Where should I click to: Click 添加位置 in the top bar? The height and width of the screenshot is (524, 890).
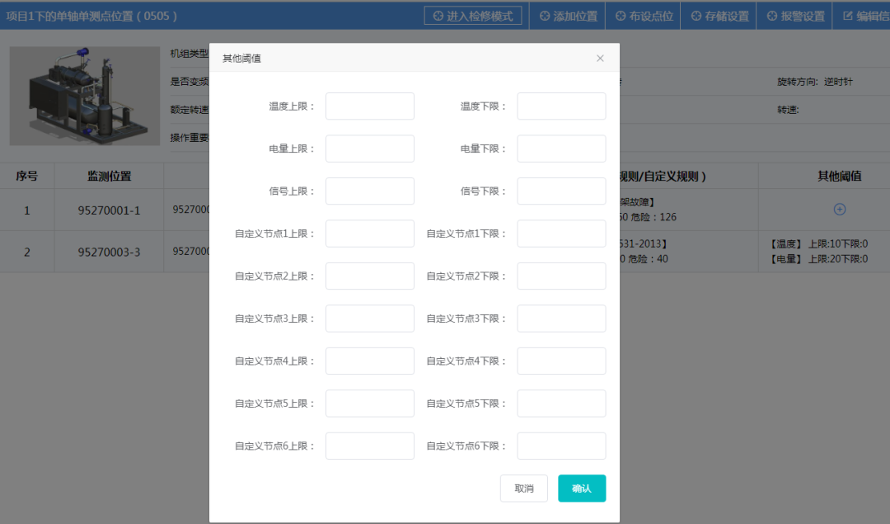point(568,16)
